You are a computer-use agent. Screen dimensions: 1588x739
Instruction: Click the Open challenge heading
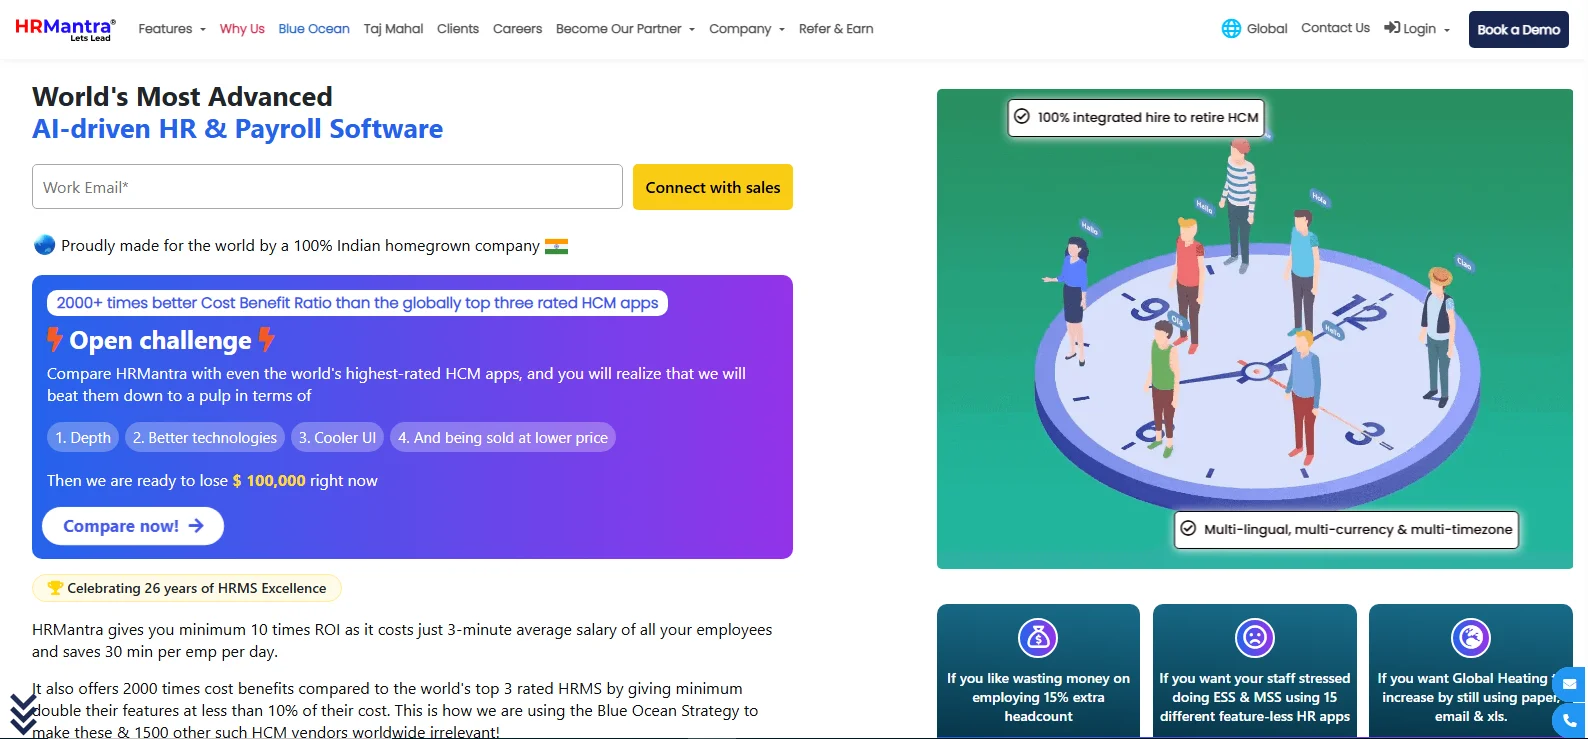click(160, 340)
